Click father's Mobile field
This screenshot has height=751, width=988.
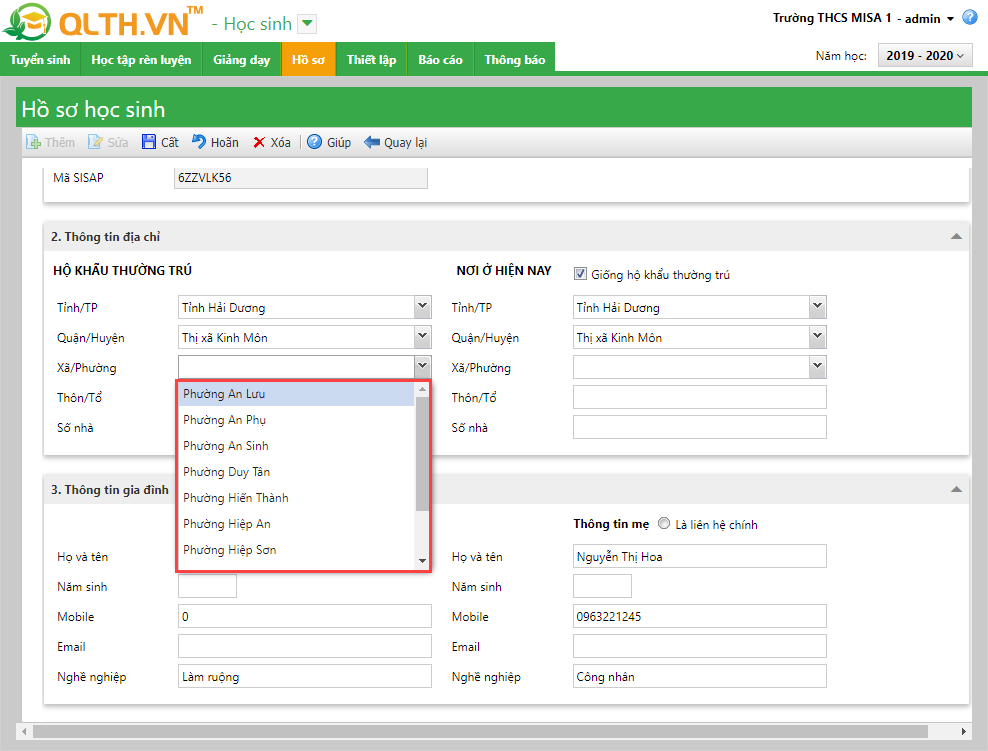click(x=305, y=616)
